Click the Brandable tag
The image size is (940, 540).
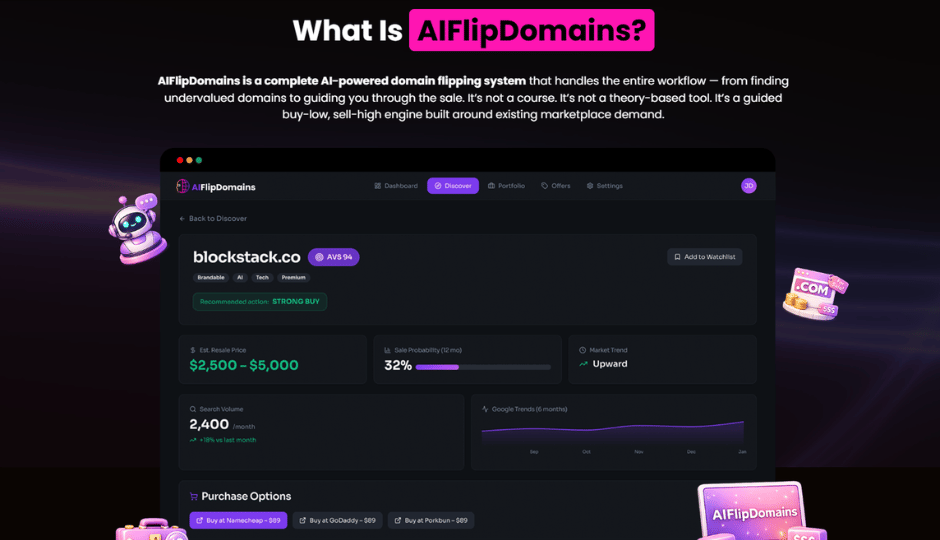(211, 277)
